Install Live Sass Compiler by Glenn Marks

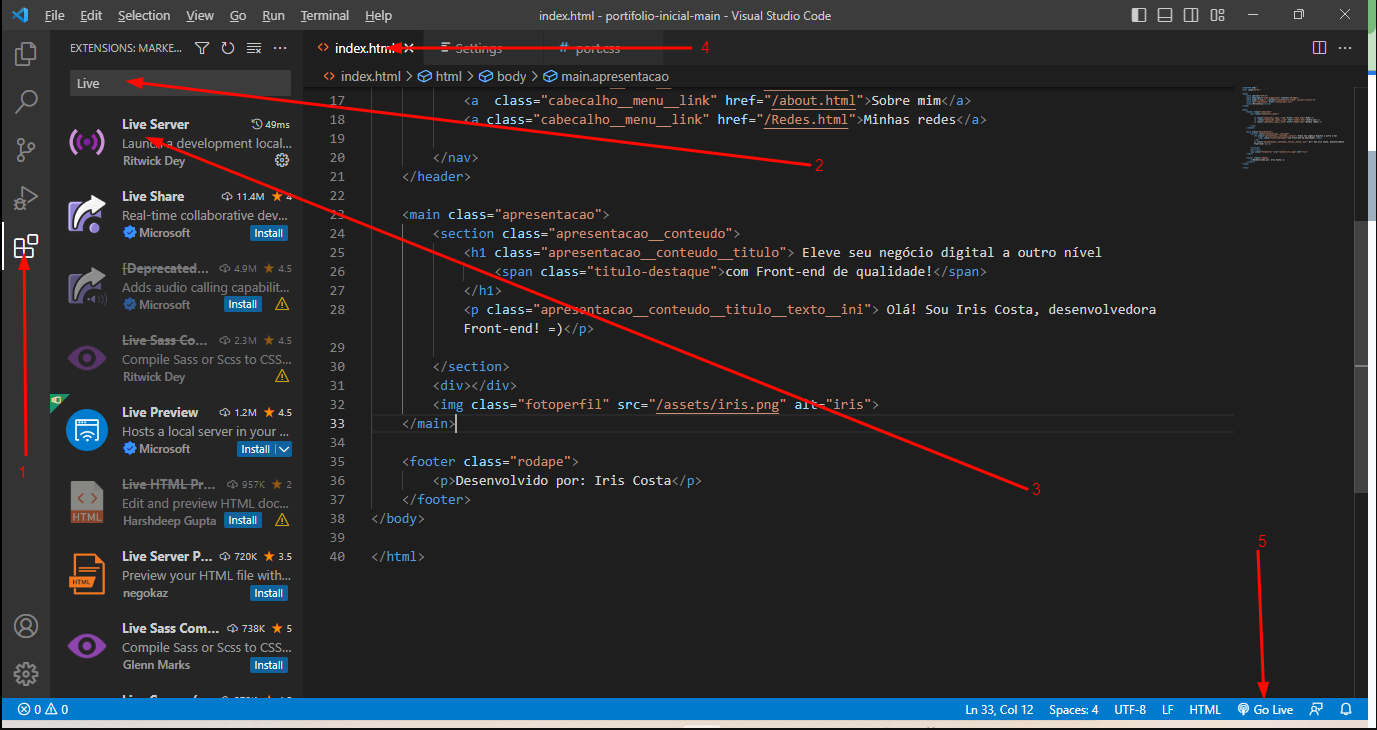point(268,665)
